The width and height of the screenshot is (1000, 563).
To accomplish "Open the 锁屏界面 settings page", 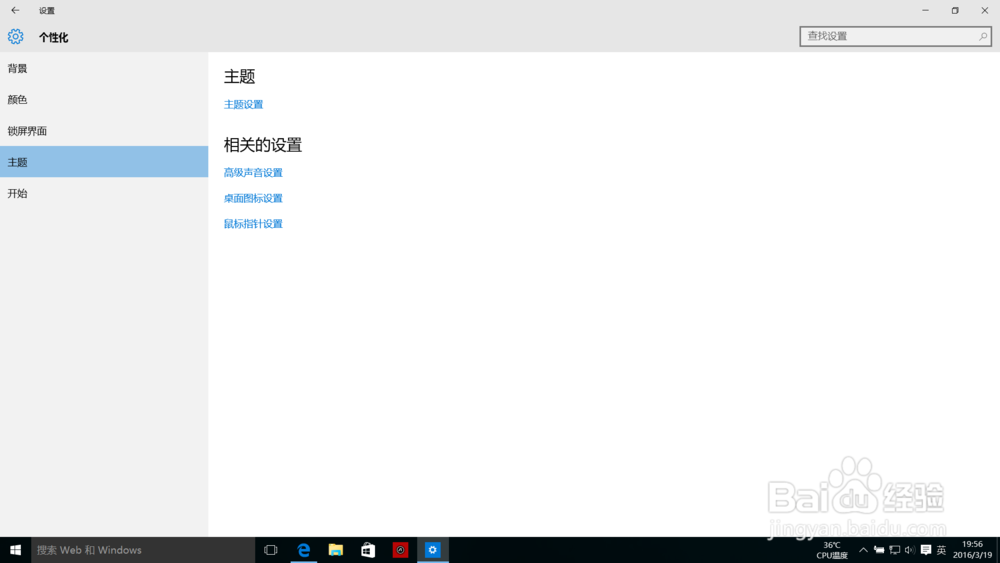I will pos(104,131).
